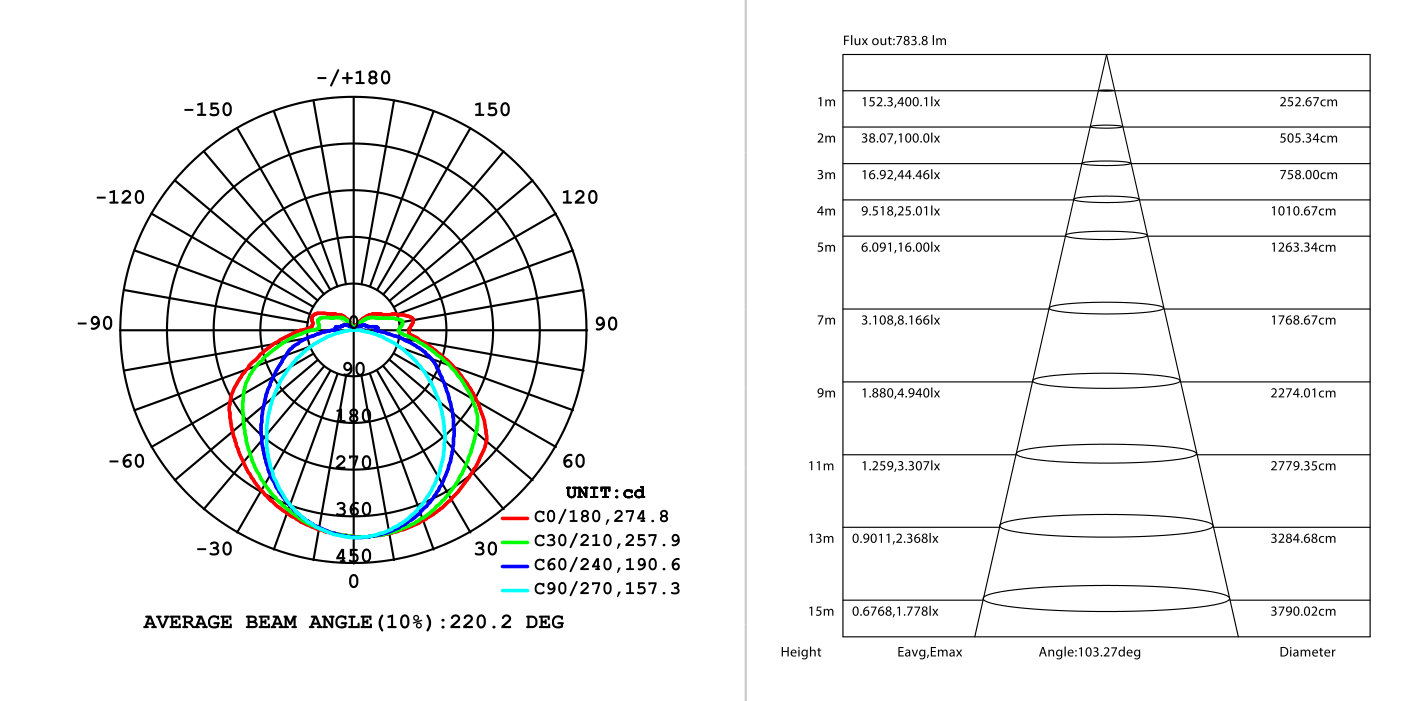Click the 60 polar angle label

coord(574,461)
